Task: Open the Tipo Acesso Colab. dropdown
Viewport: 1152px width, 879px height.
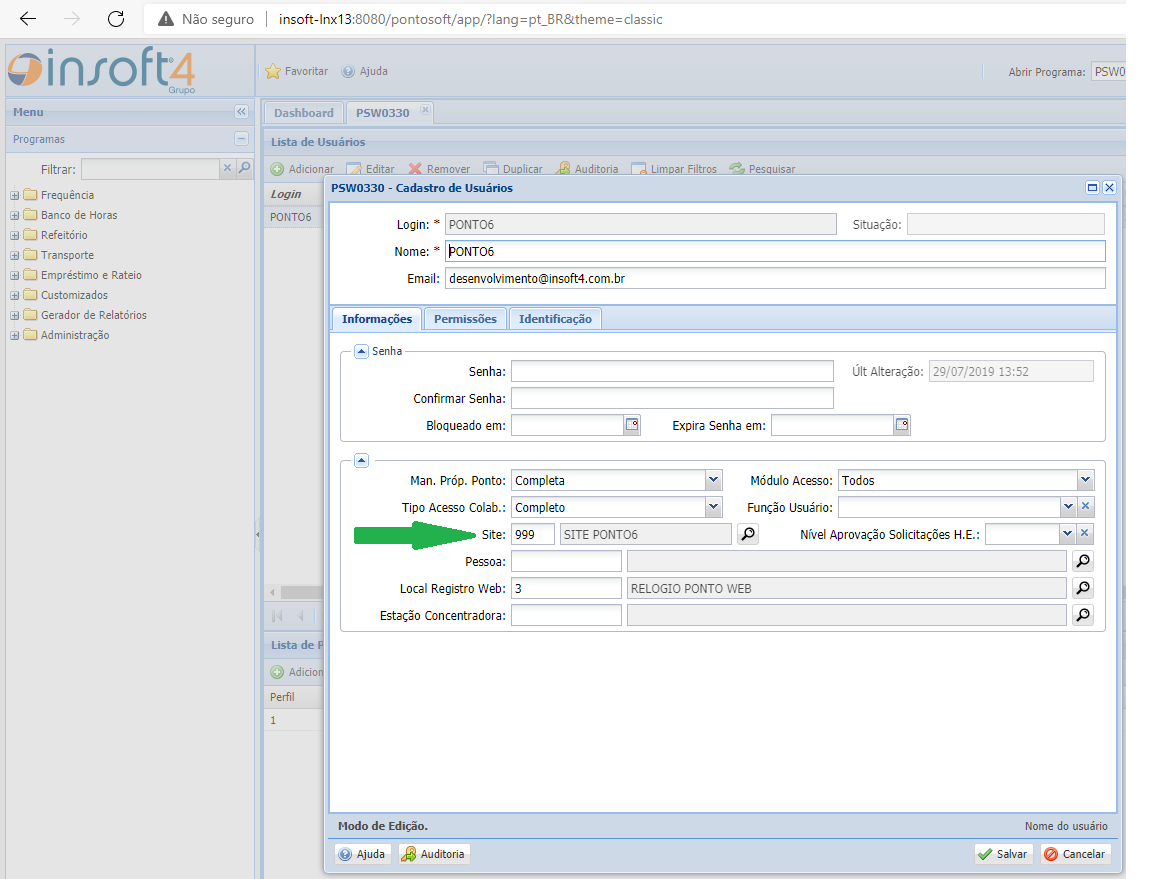Action: 713,507
